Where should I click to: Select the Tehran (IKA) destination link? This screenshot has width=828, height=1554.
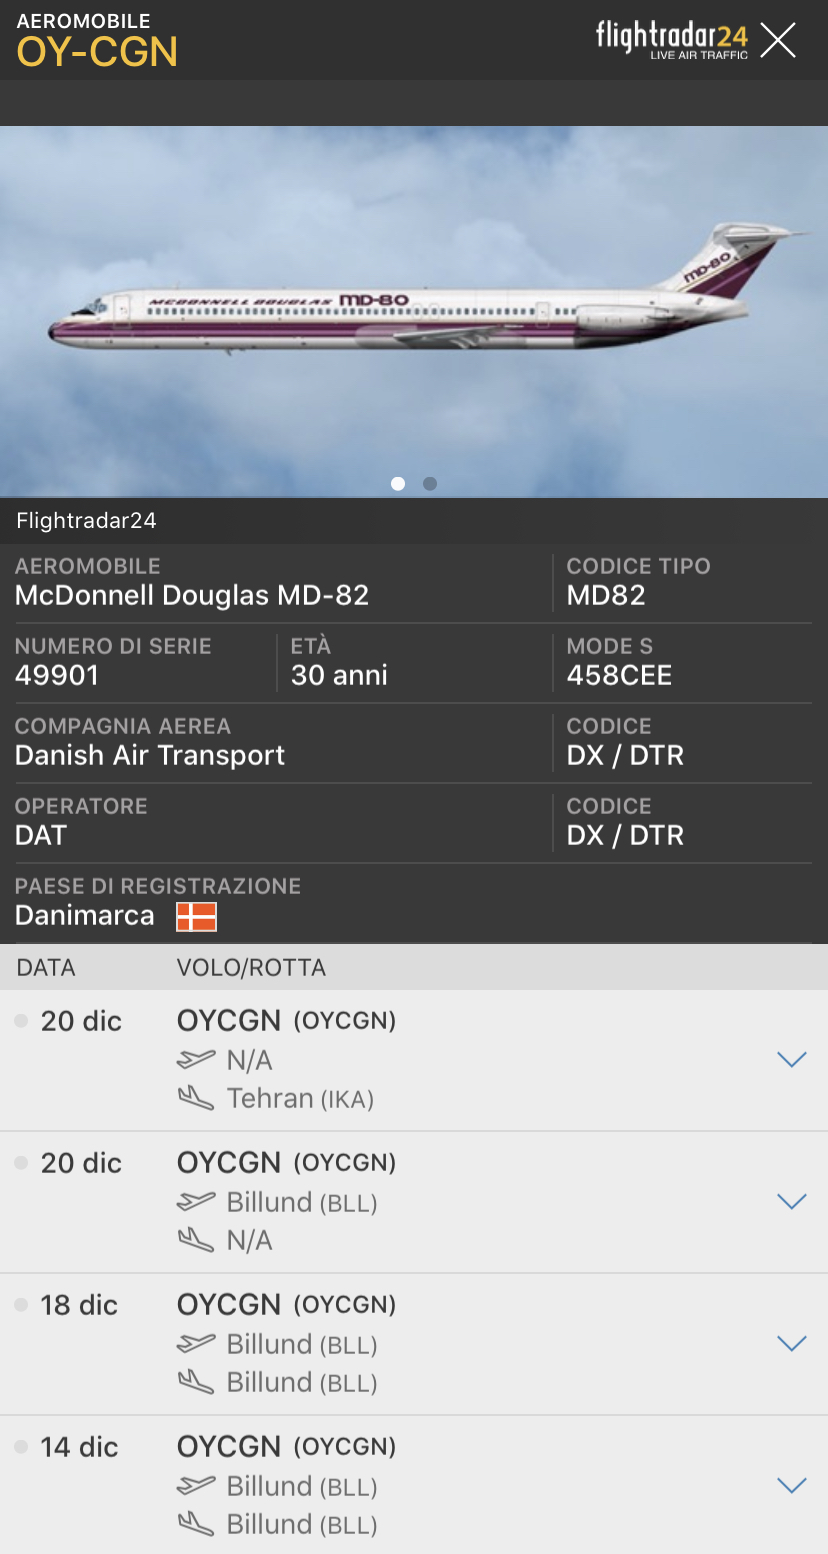[300, 1099]
